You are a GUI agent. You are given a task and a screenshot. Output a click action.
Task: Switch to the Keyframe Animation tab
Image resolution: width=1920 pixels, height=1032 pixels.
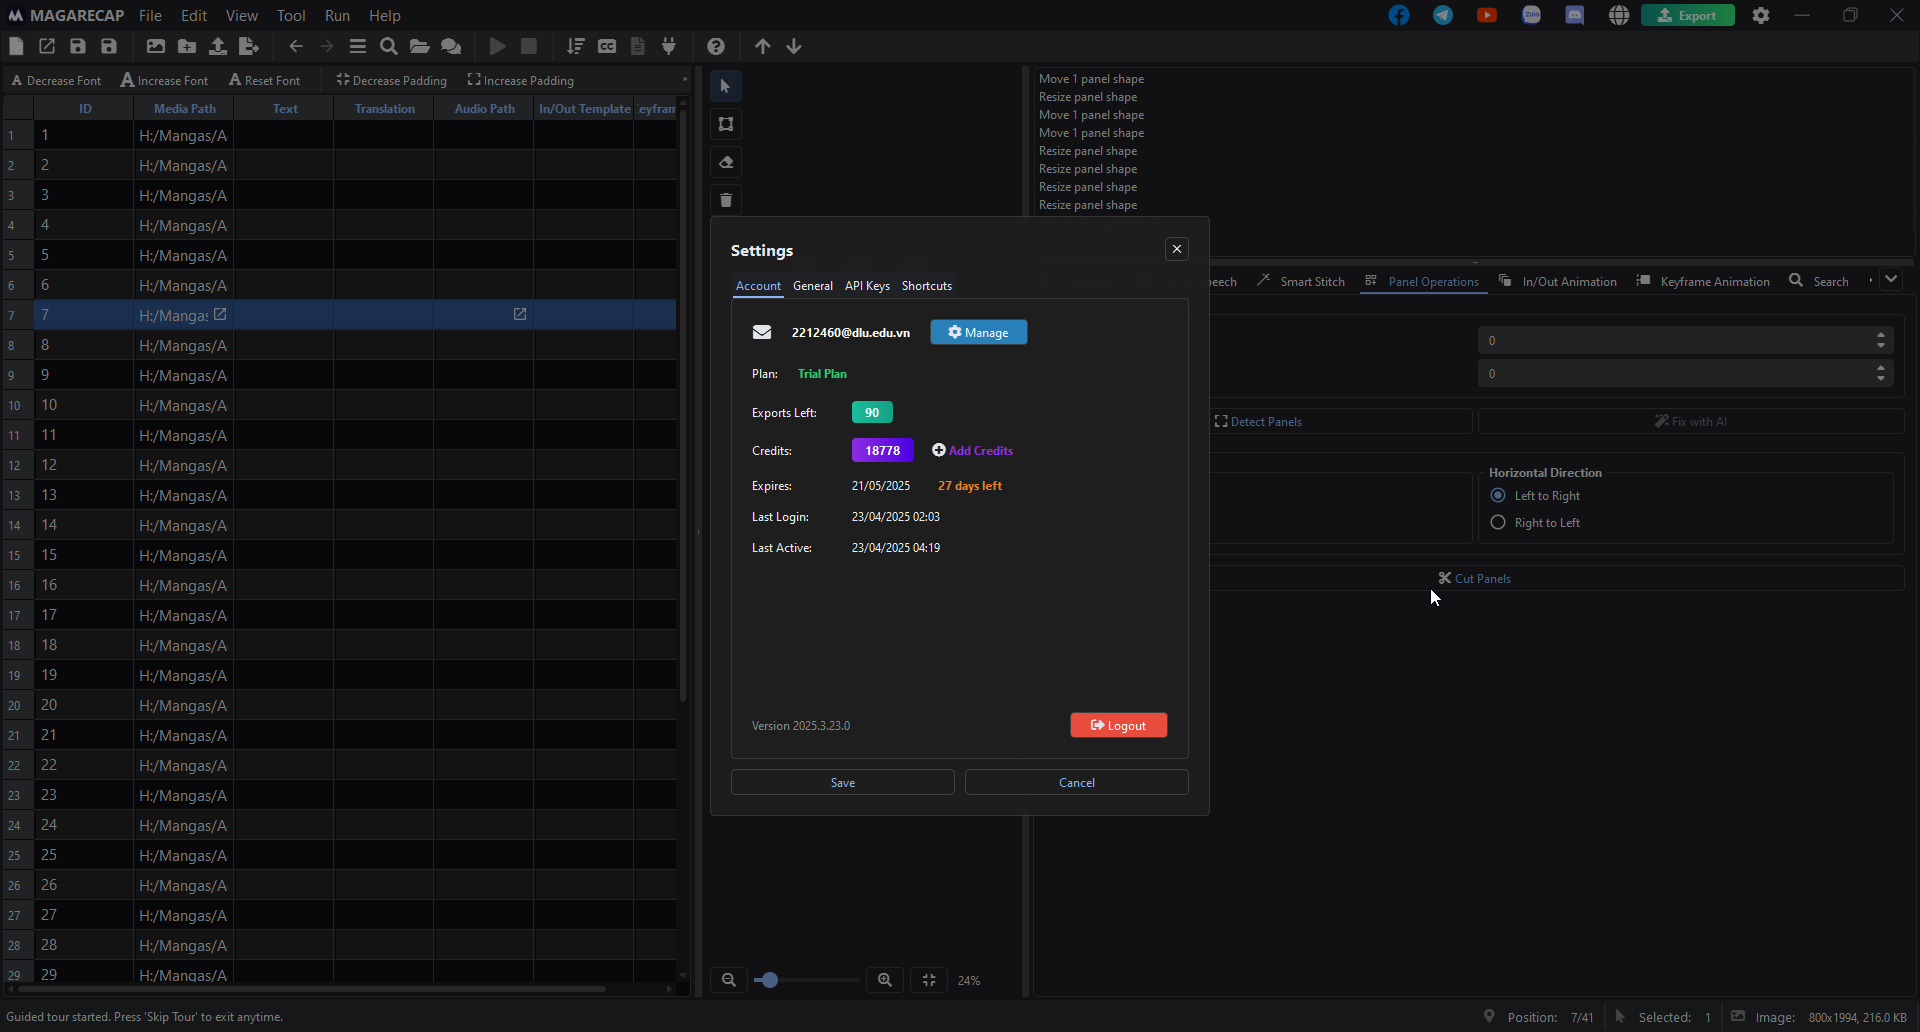click(1703, 282)
